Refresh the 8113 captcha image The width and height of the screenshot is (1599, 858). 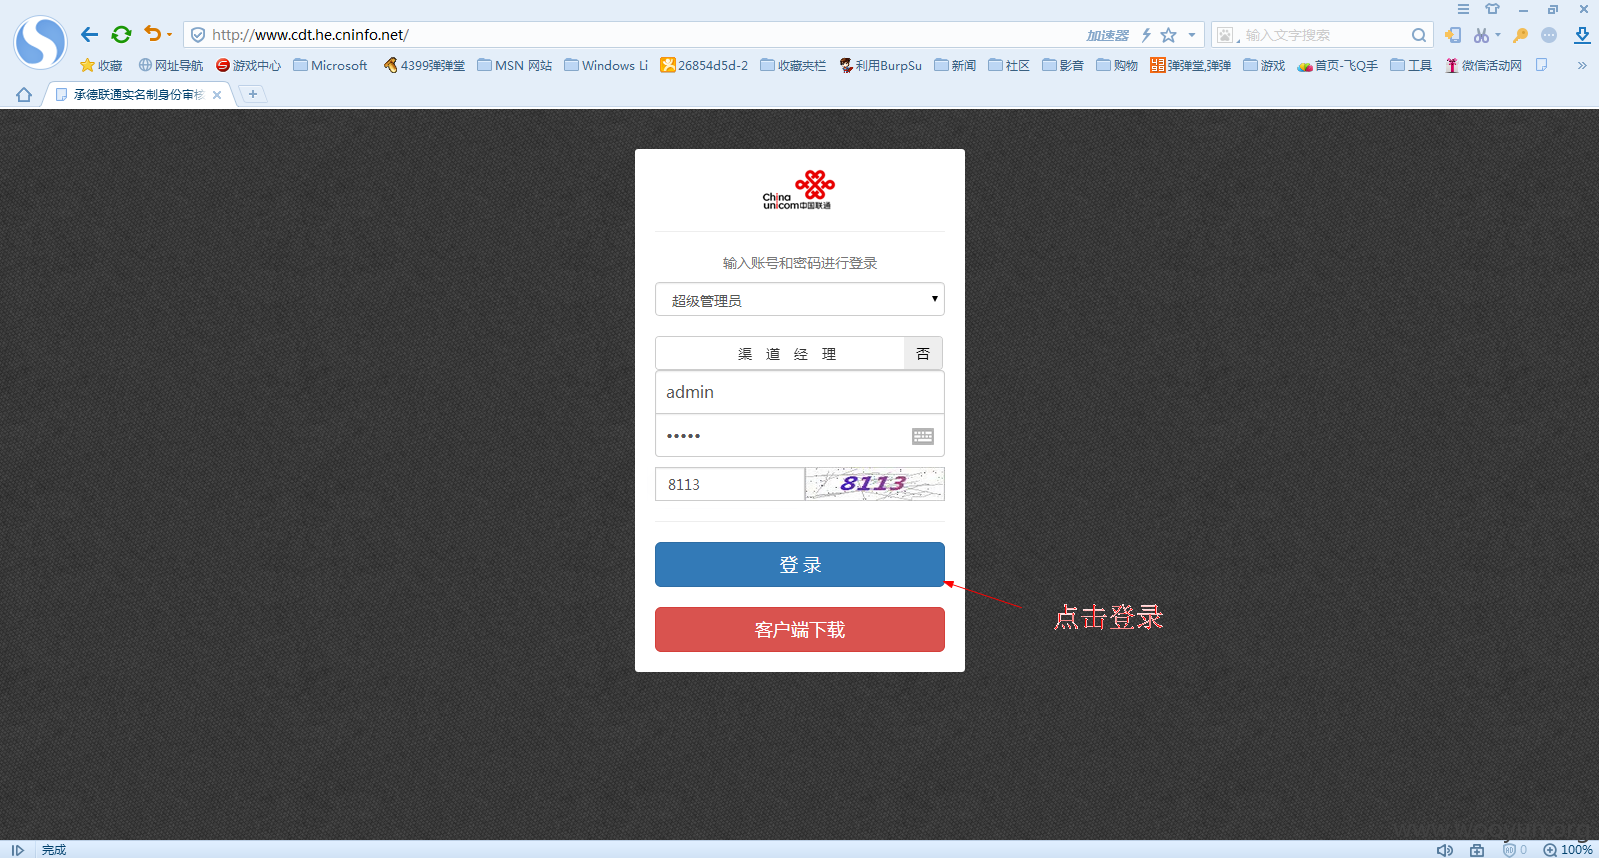[875, 484]
